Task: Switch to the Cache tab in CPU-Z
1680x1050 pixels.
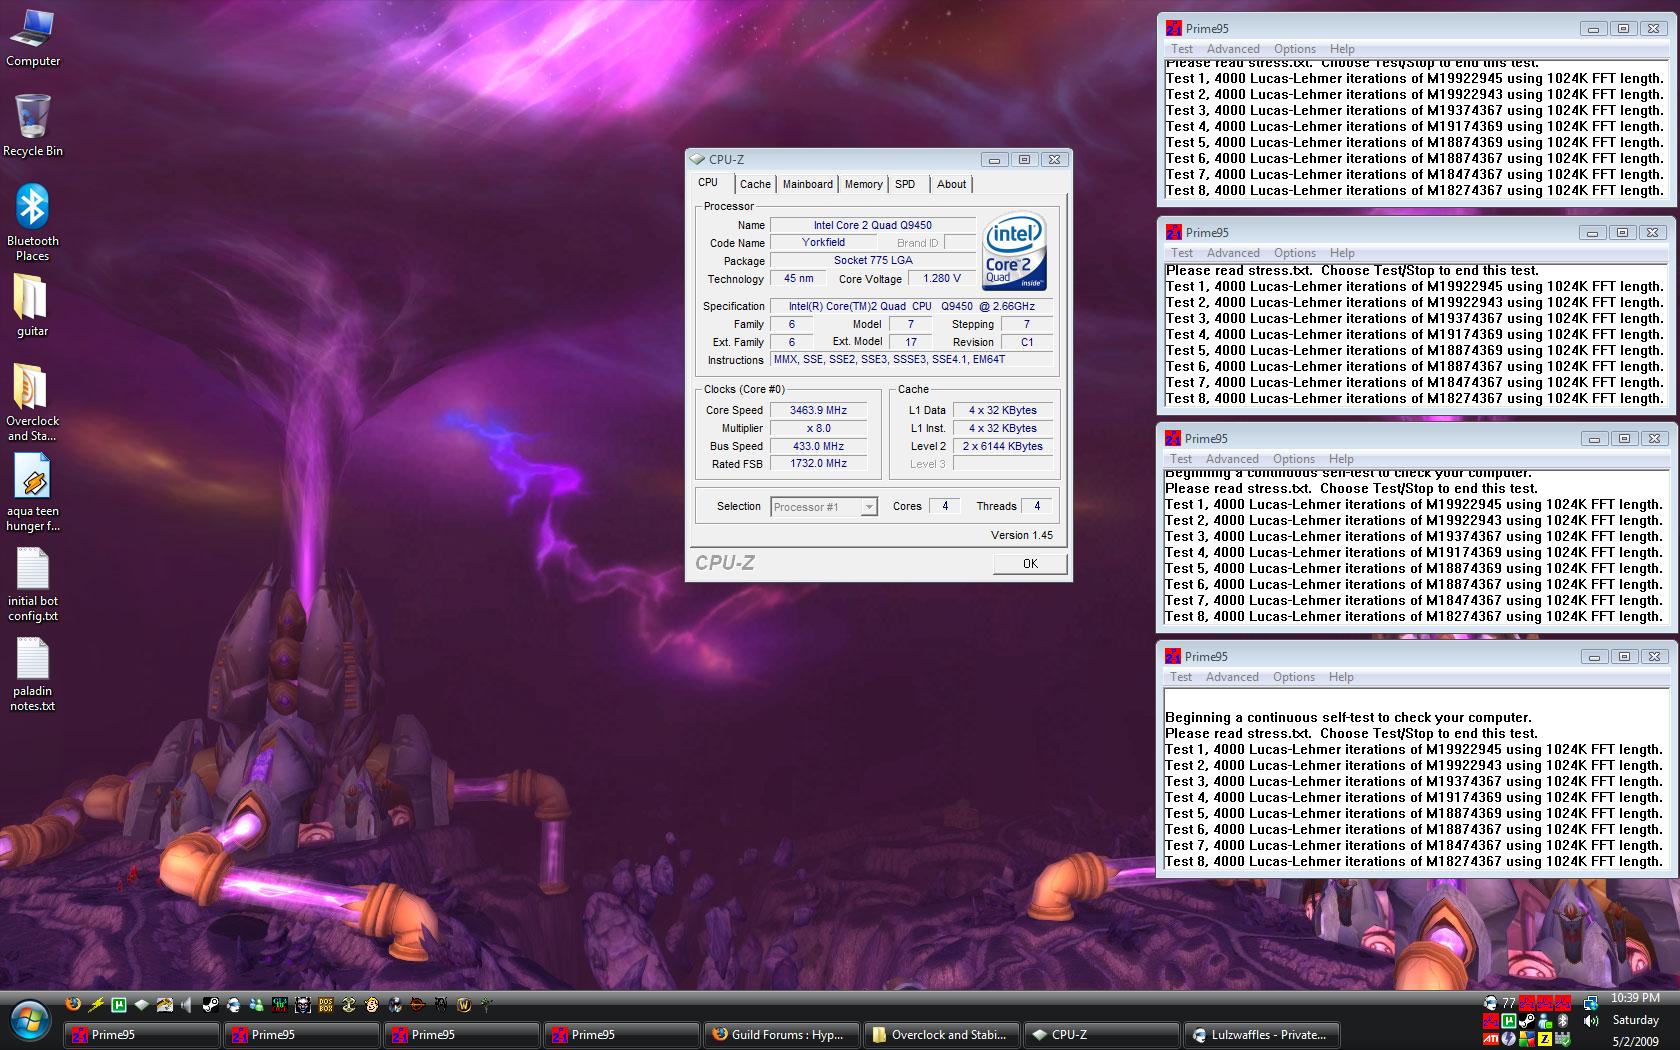Action: pos(755,184)
